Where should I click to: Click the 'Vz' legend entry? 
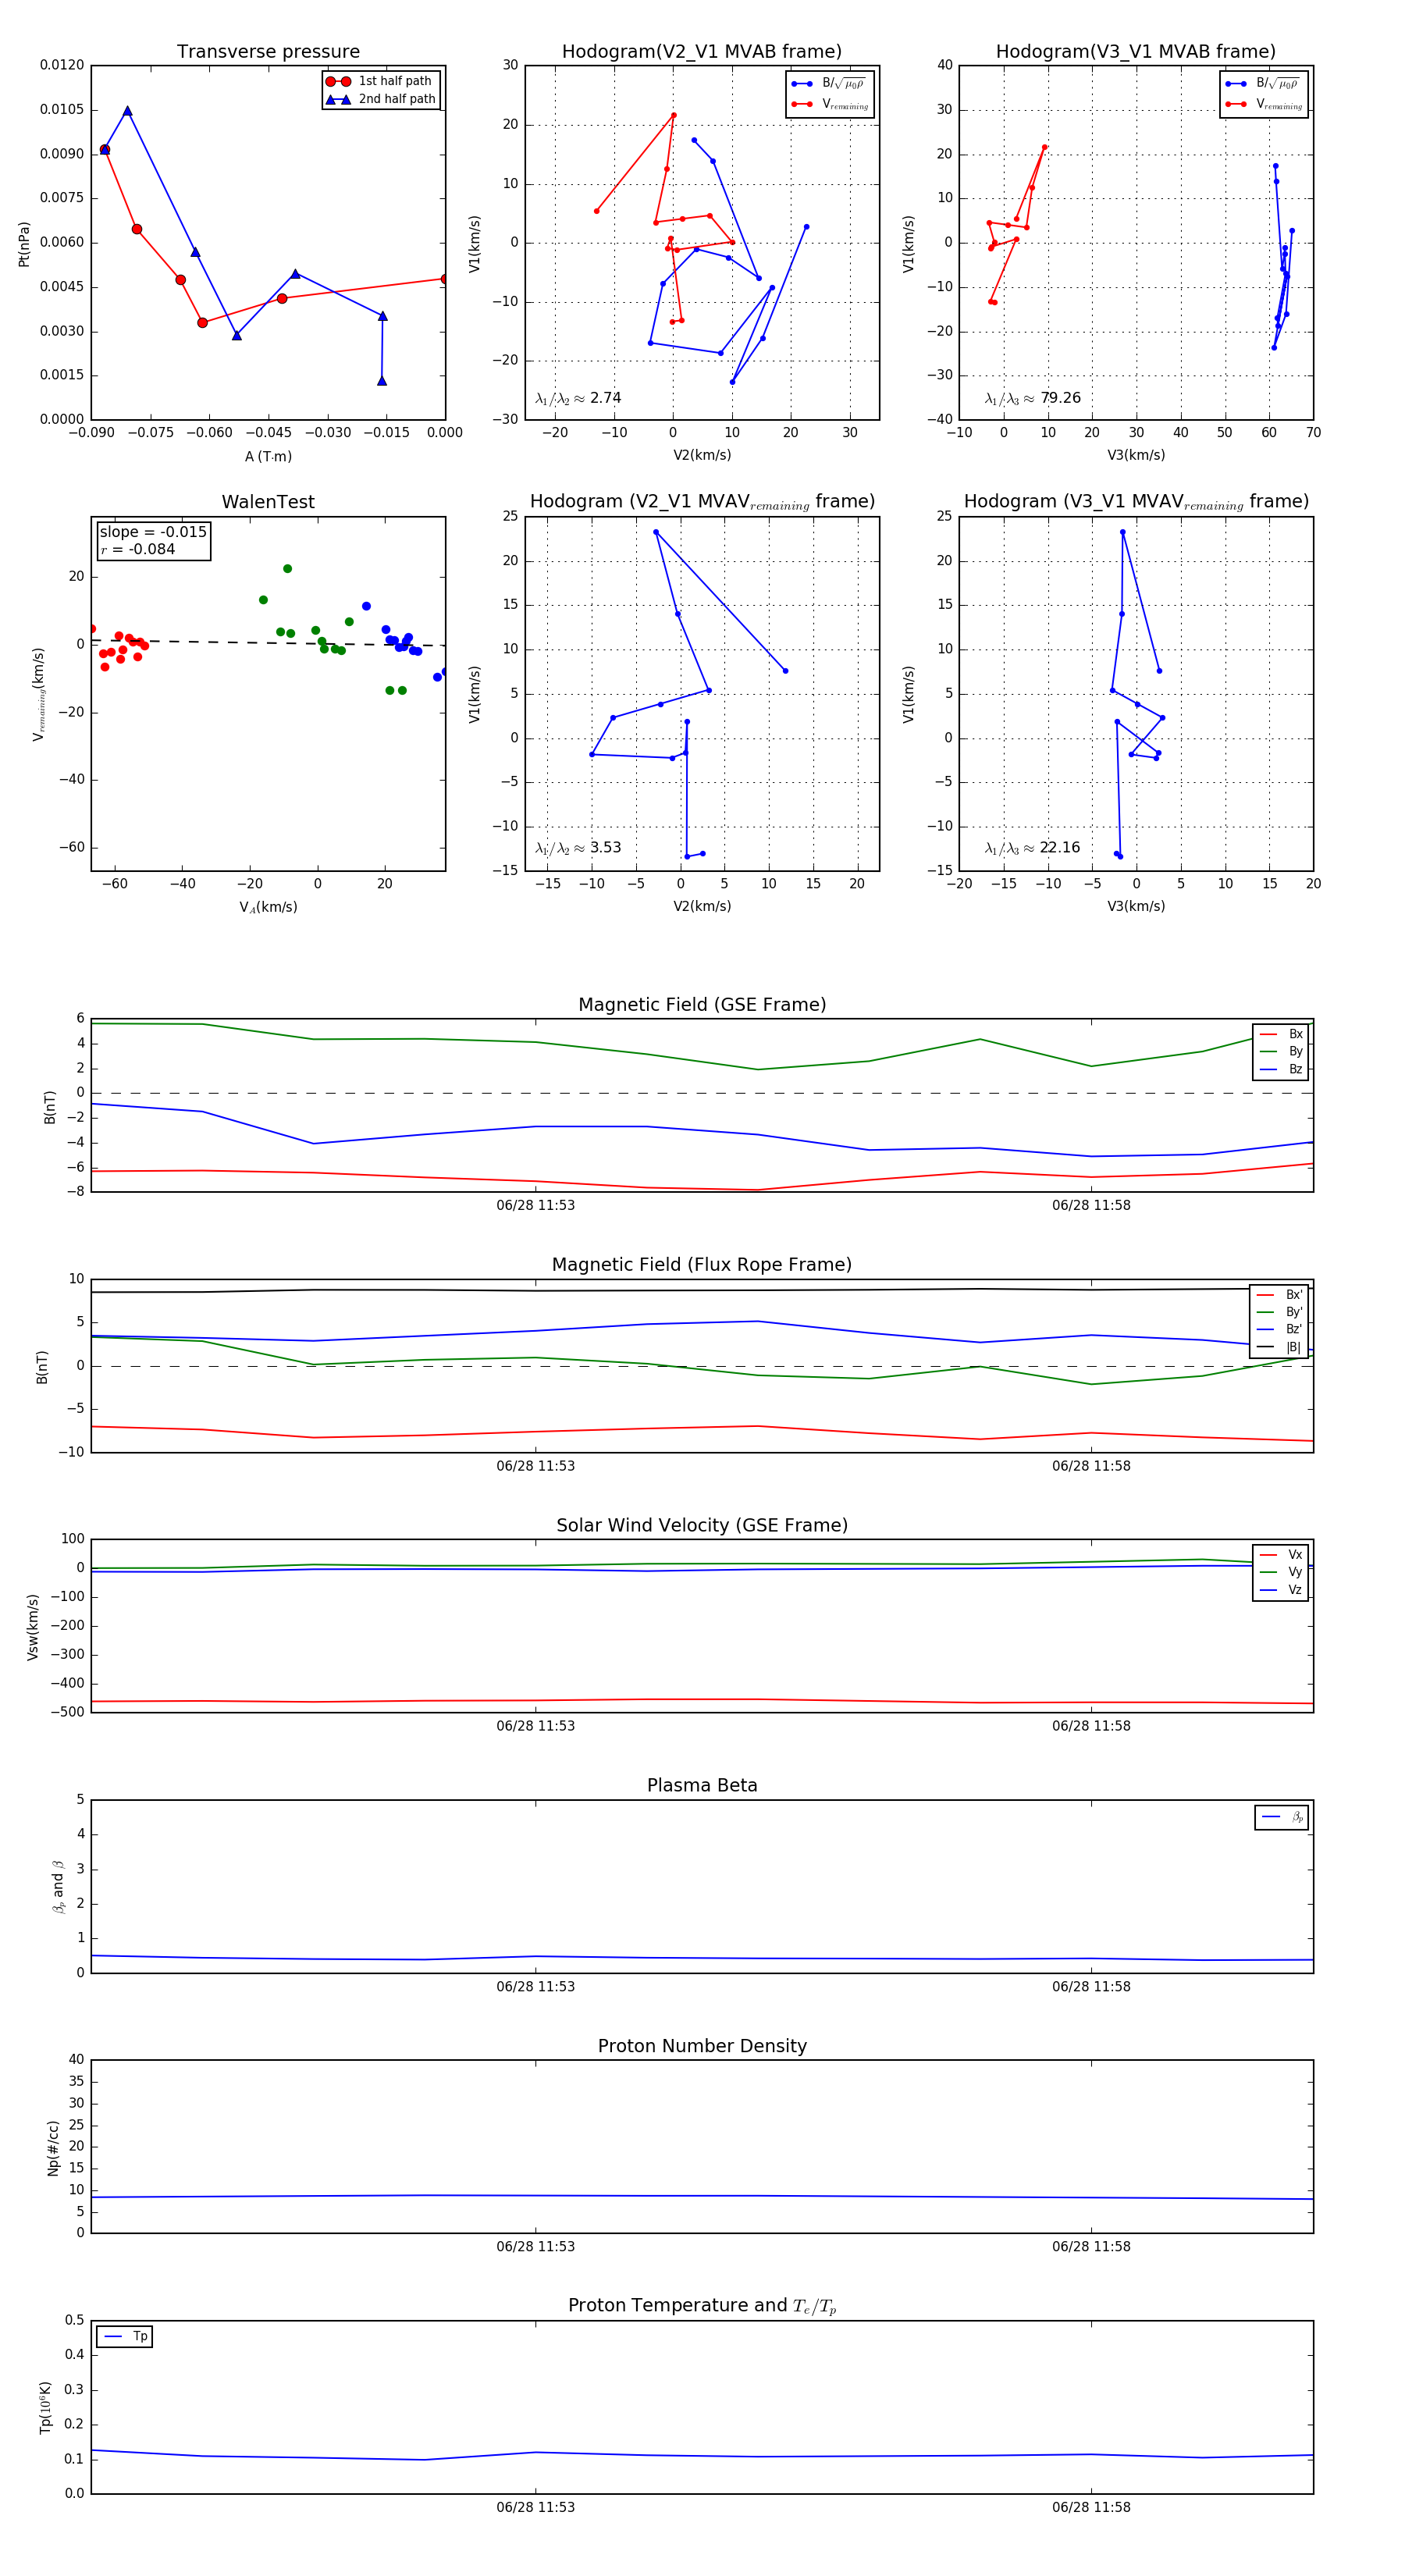tap(1282, 1590)
